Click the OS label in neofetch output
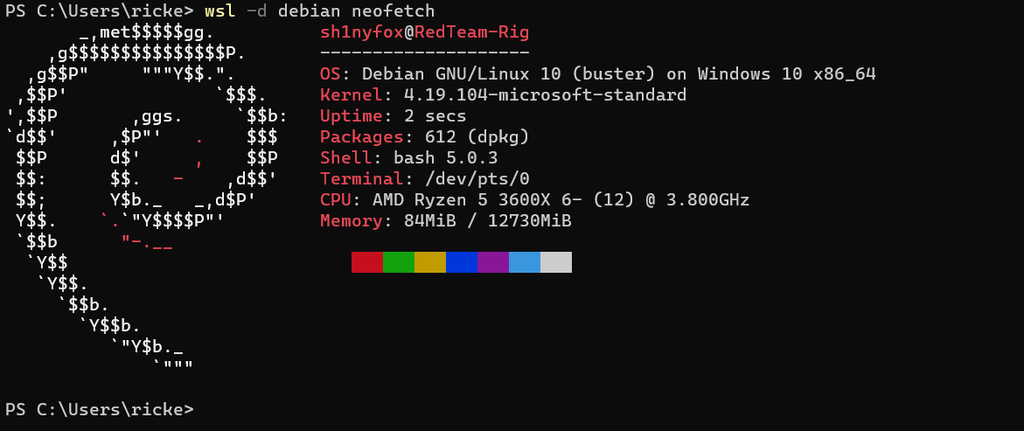The image size is (1024, 431). coord(330,74)
